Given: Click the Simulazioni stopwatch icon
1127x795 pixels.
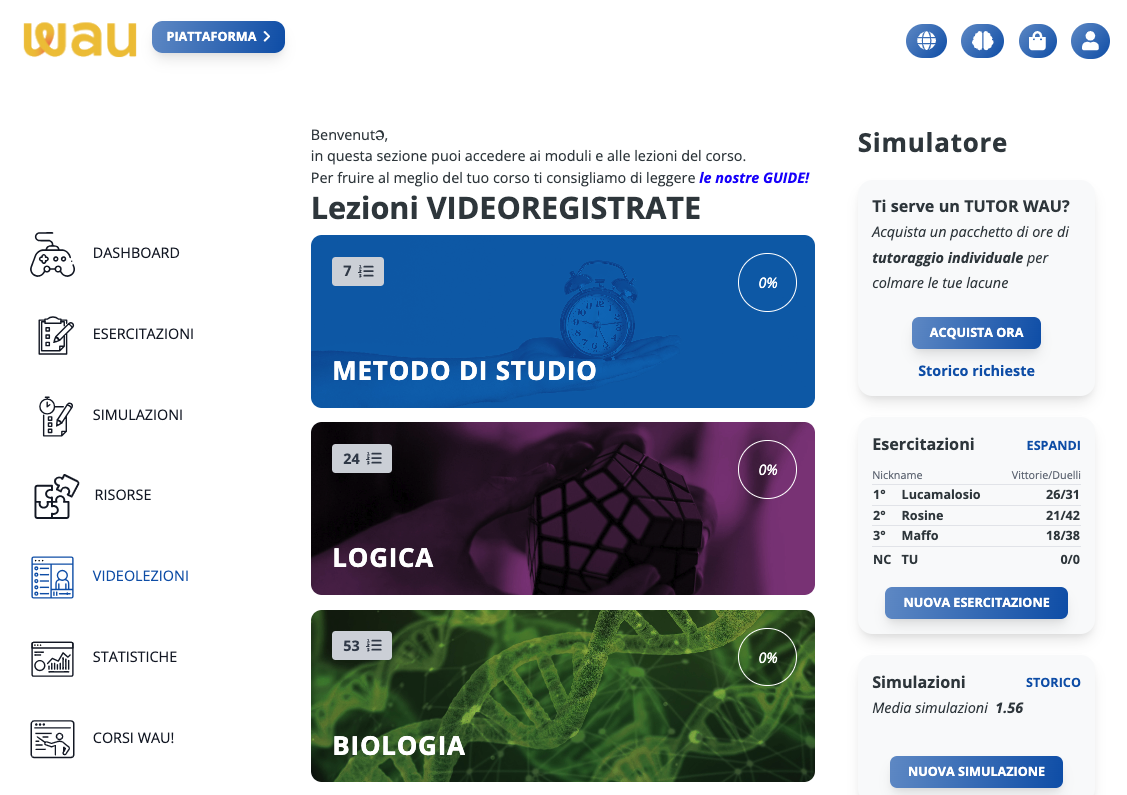Looking at the screenshot, I should [55, 415].
